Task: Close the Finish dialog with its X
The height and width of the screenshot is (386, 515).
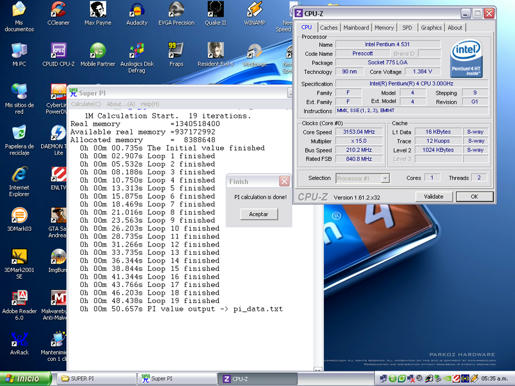Action: [x=284, y=181]
